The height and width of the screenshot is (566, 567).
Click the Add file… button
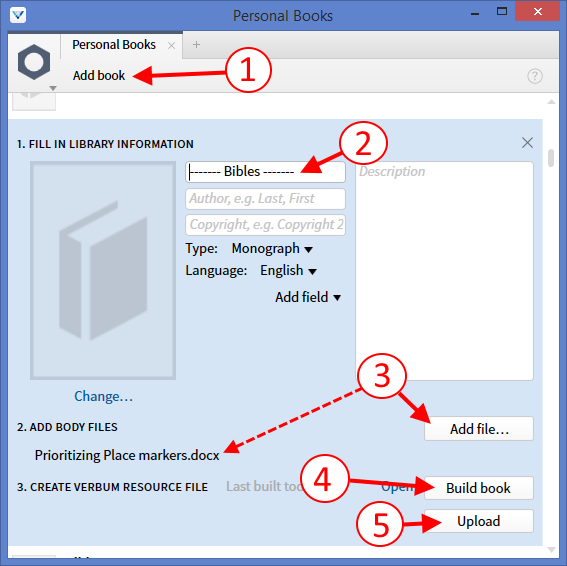coord(479,429)
